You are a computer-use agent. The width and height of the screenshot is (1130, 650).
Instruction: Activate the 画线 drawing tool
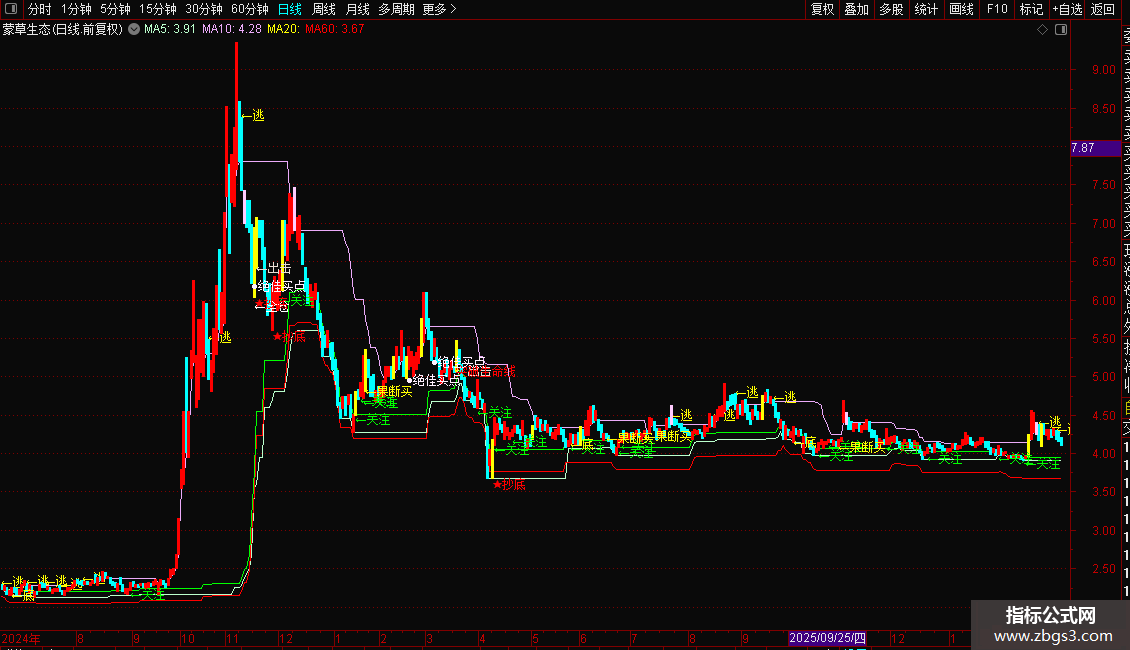coord(961,9)
